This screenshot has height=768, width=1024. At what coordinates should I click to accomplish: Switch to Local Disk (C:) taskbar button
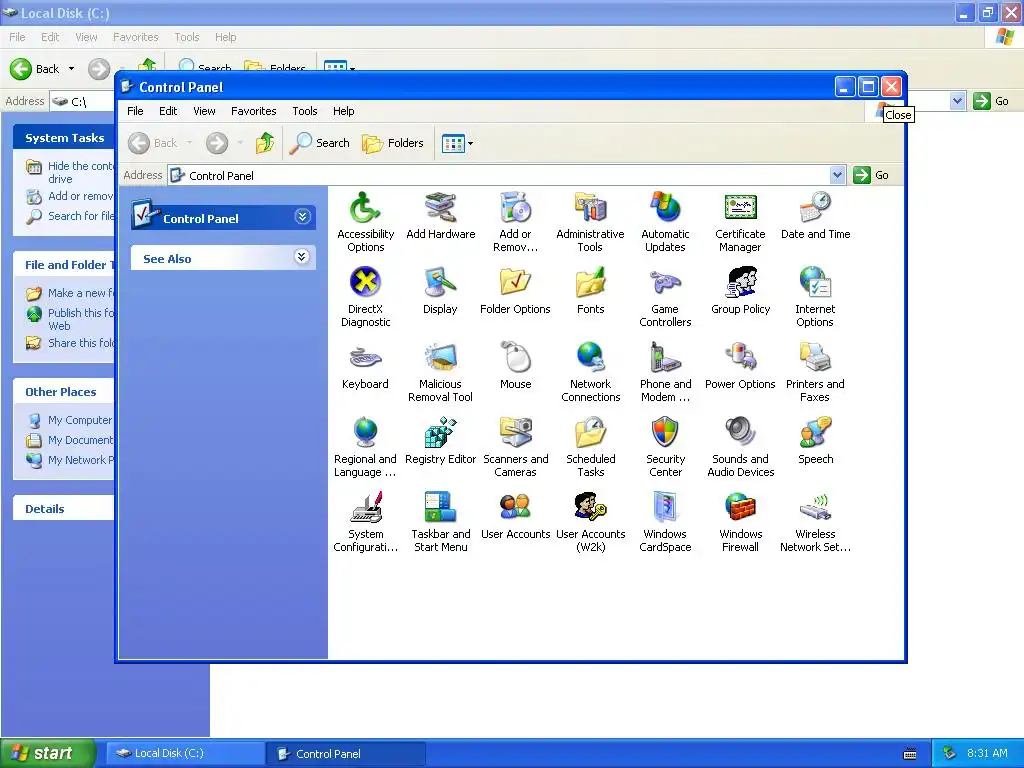(185, 753)
